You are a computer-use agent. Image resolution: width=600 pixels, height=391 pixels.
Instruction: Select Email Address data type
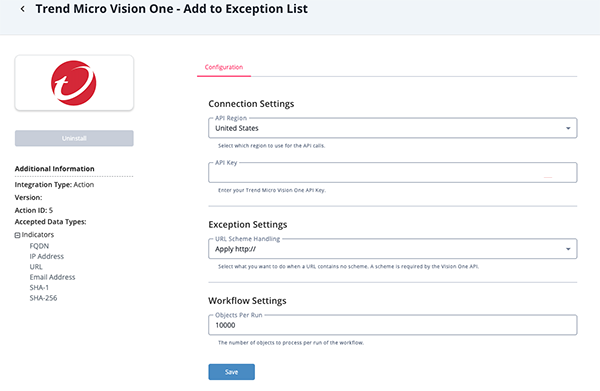pyautogui.click(x=52, y=277)
